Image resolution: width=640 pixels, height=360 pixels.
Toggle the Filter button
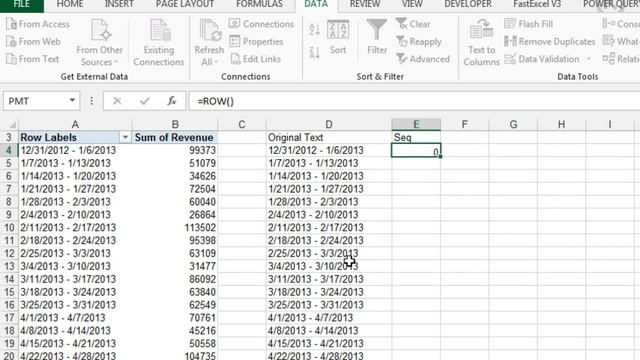[x=377, y=38]
